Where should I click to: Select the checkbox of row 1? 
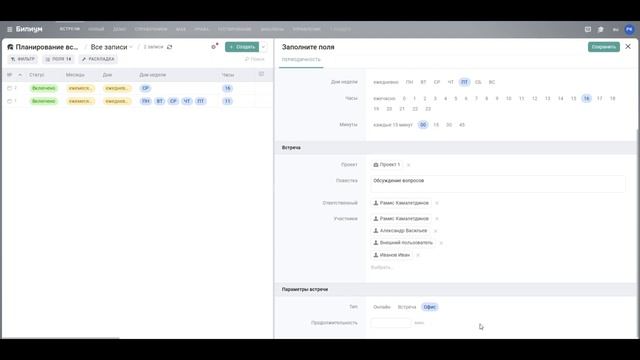(9, 101)
